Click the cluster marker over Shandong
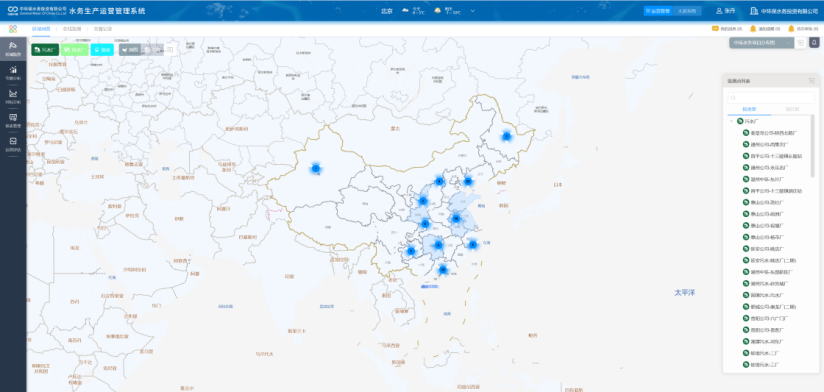 [456, 219]
